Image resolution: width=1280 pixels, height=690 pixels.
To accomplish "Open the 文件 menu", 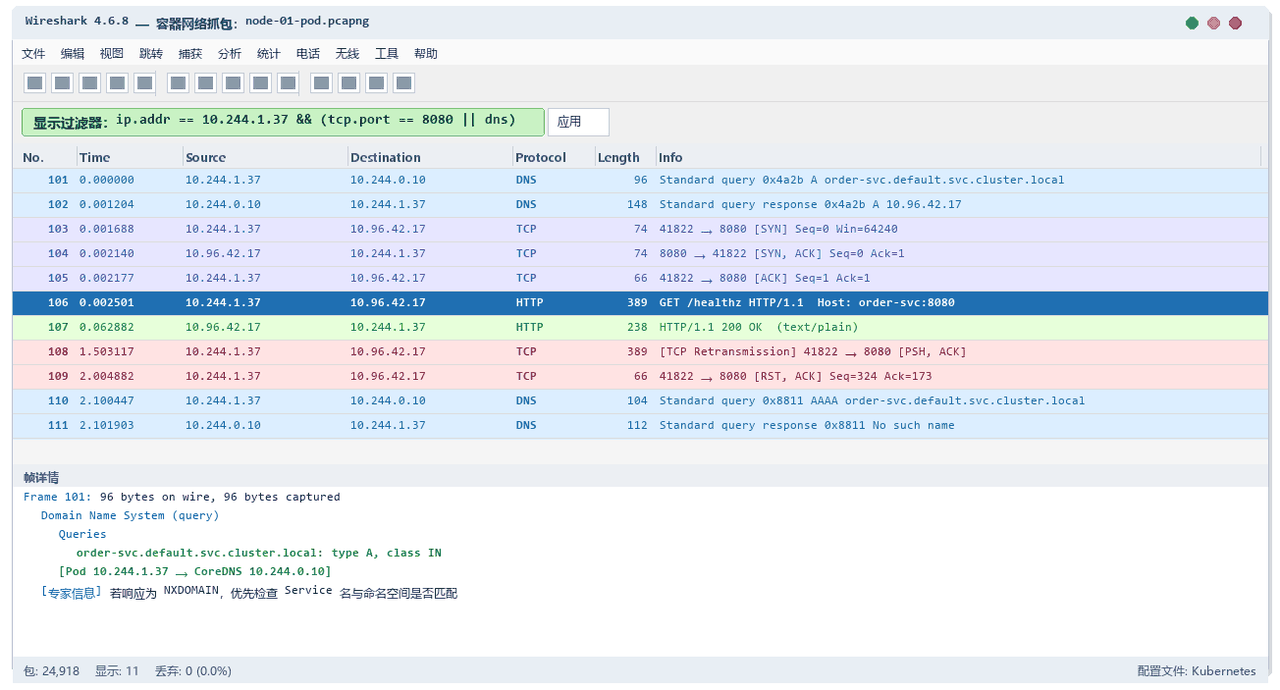I will [x=34, y=54].
